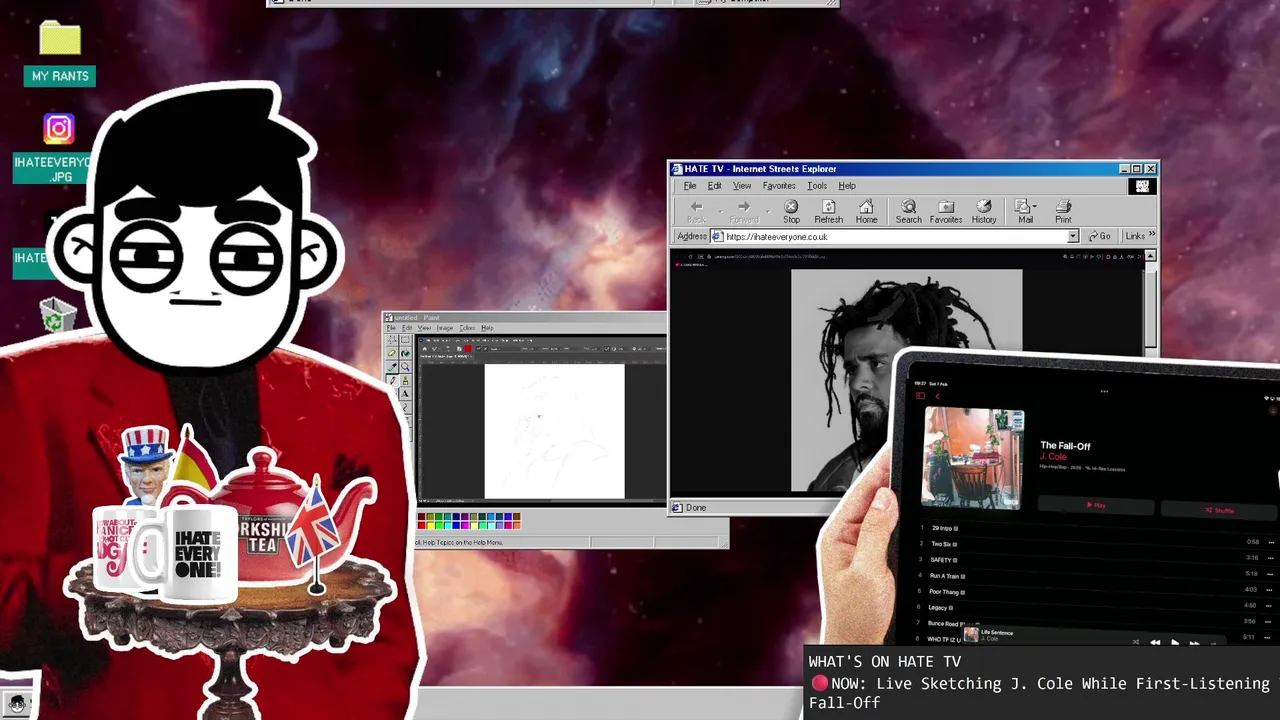Open the Address bar dropdown list
The height and width of the screenshot is (720, 1280).
pos(1073,237)
